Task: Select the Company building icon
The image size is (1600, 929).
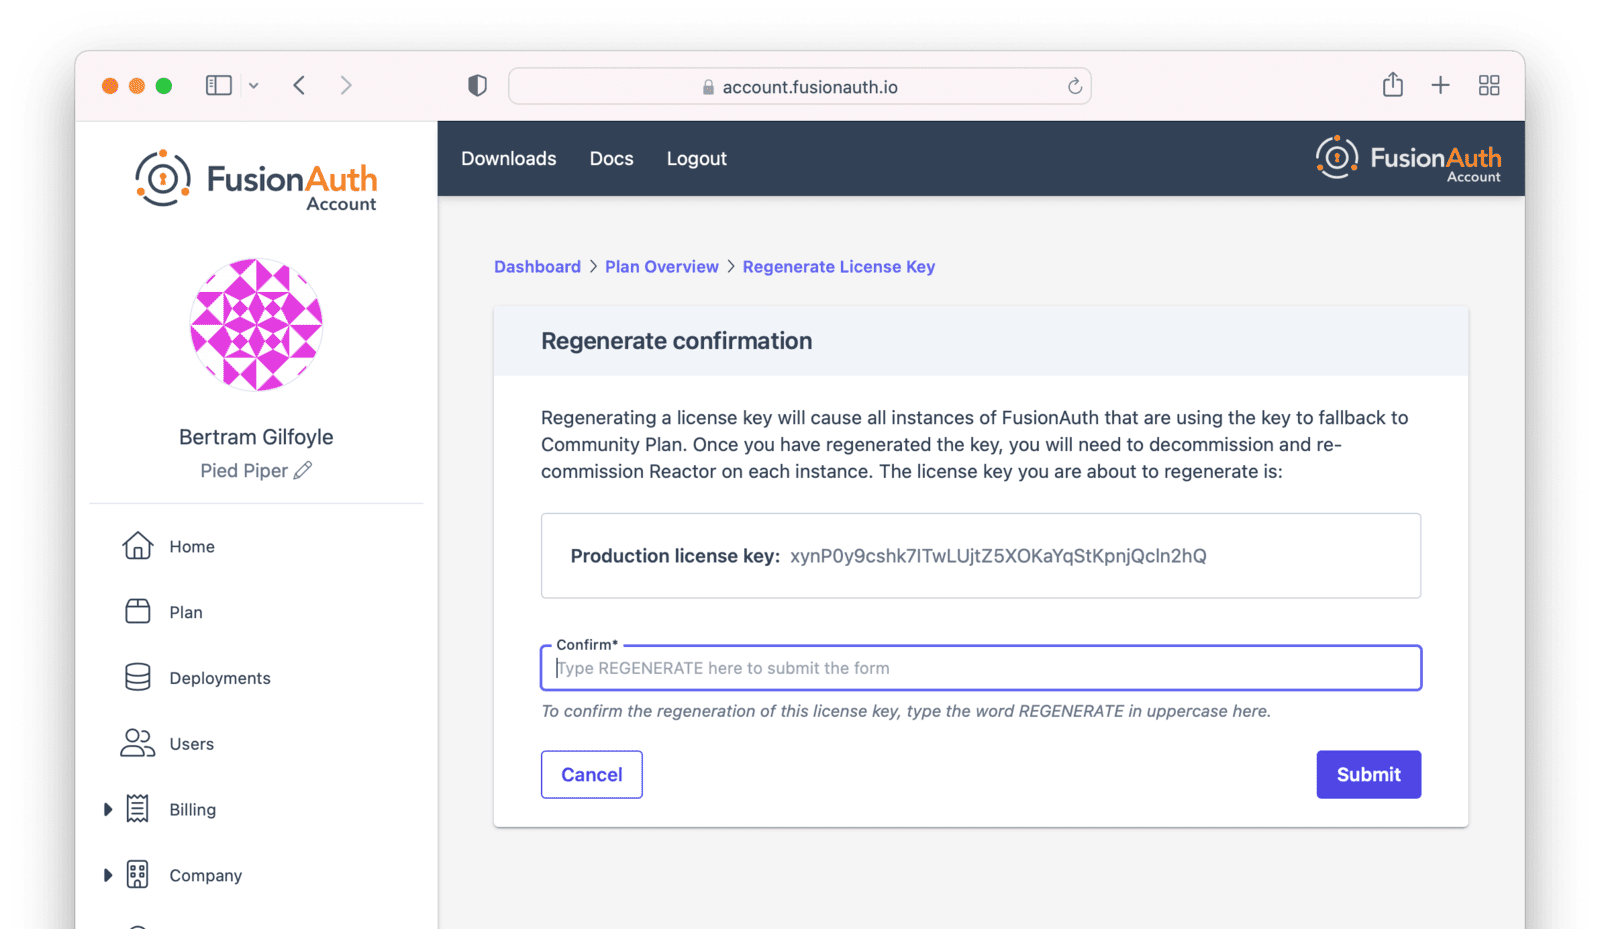Action: pyautogui.click(x=136, y=875)
